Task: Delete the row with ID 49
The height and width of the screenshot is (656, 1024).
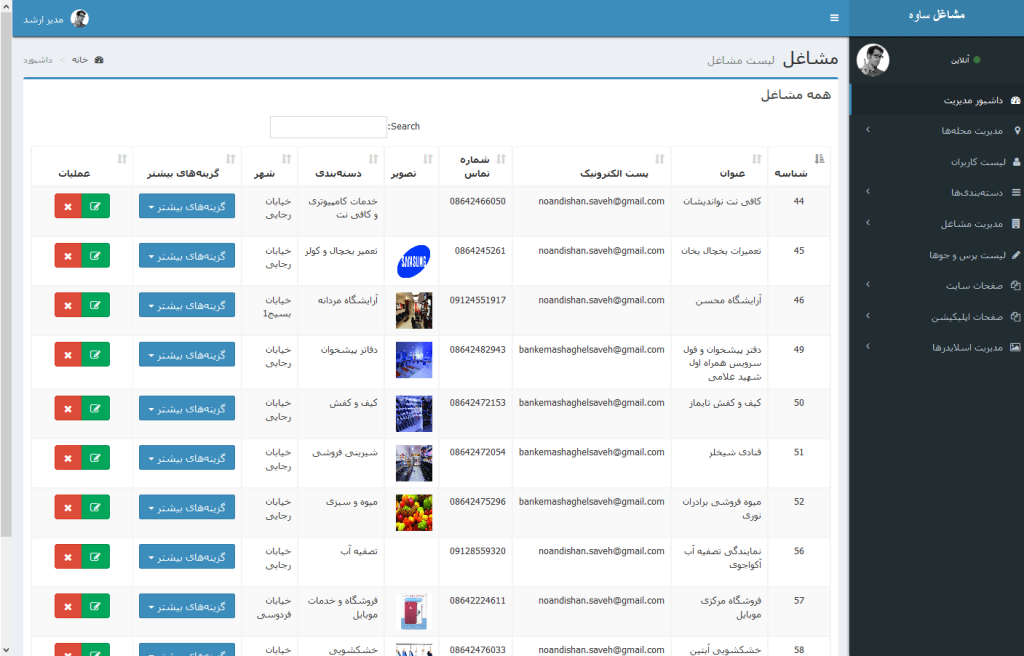Action: tap(68, 354)
